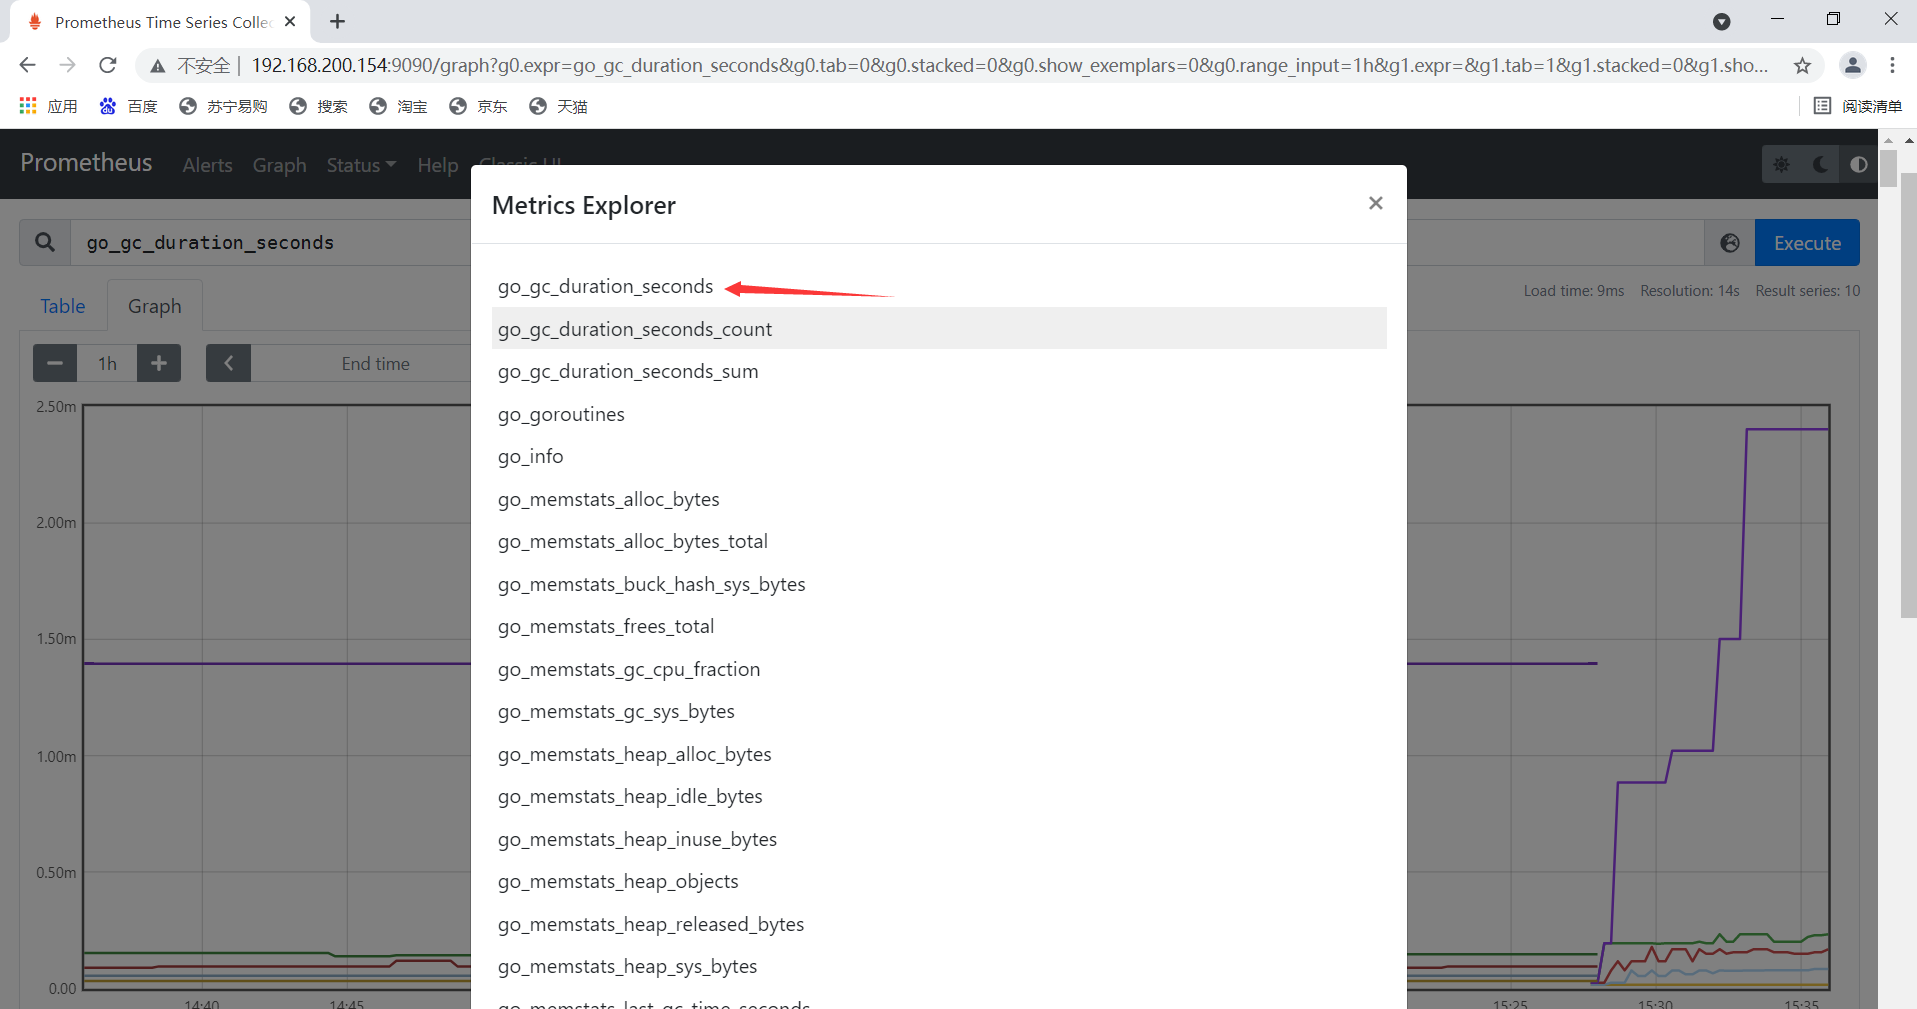Click the search magnifier icon
Image resolution: width=1917 pixels, height=1009 pixels.
coord(45,243)
